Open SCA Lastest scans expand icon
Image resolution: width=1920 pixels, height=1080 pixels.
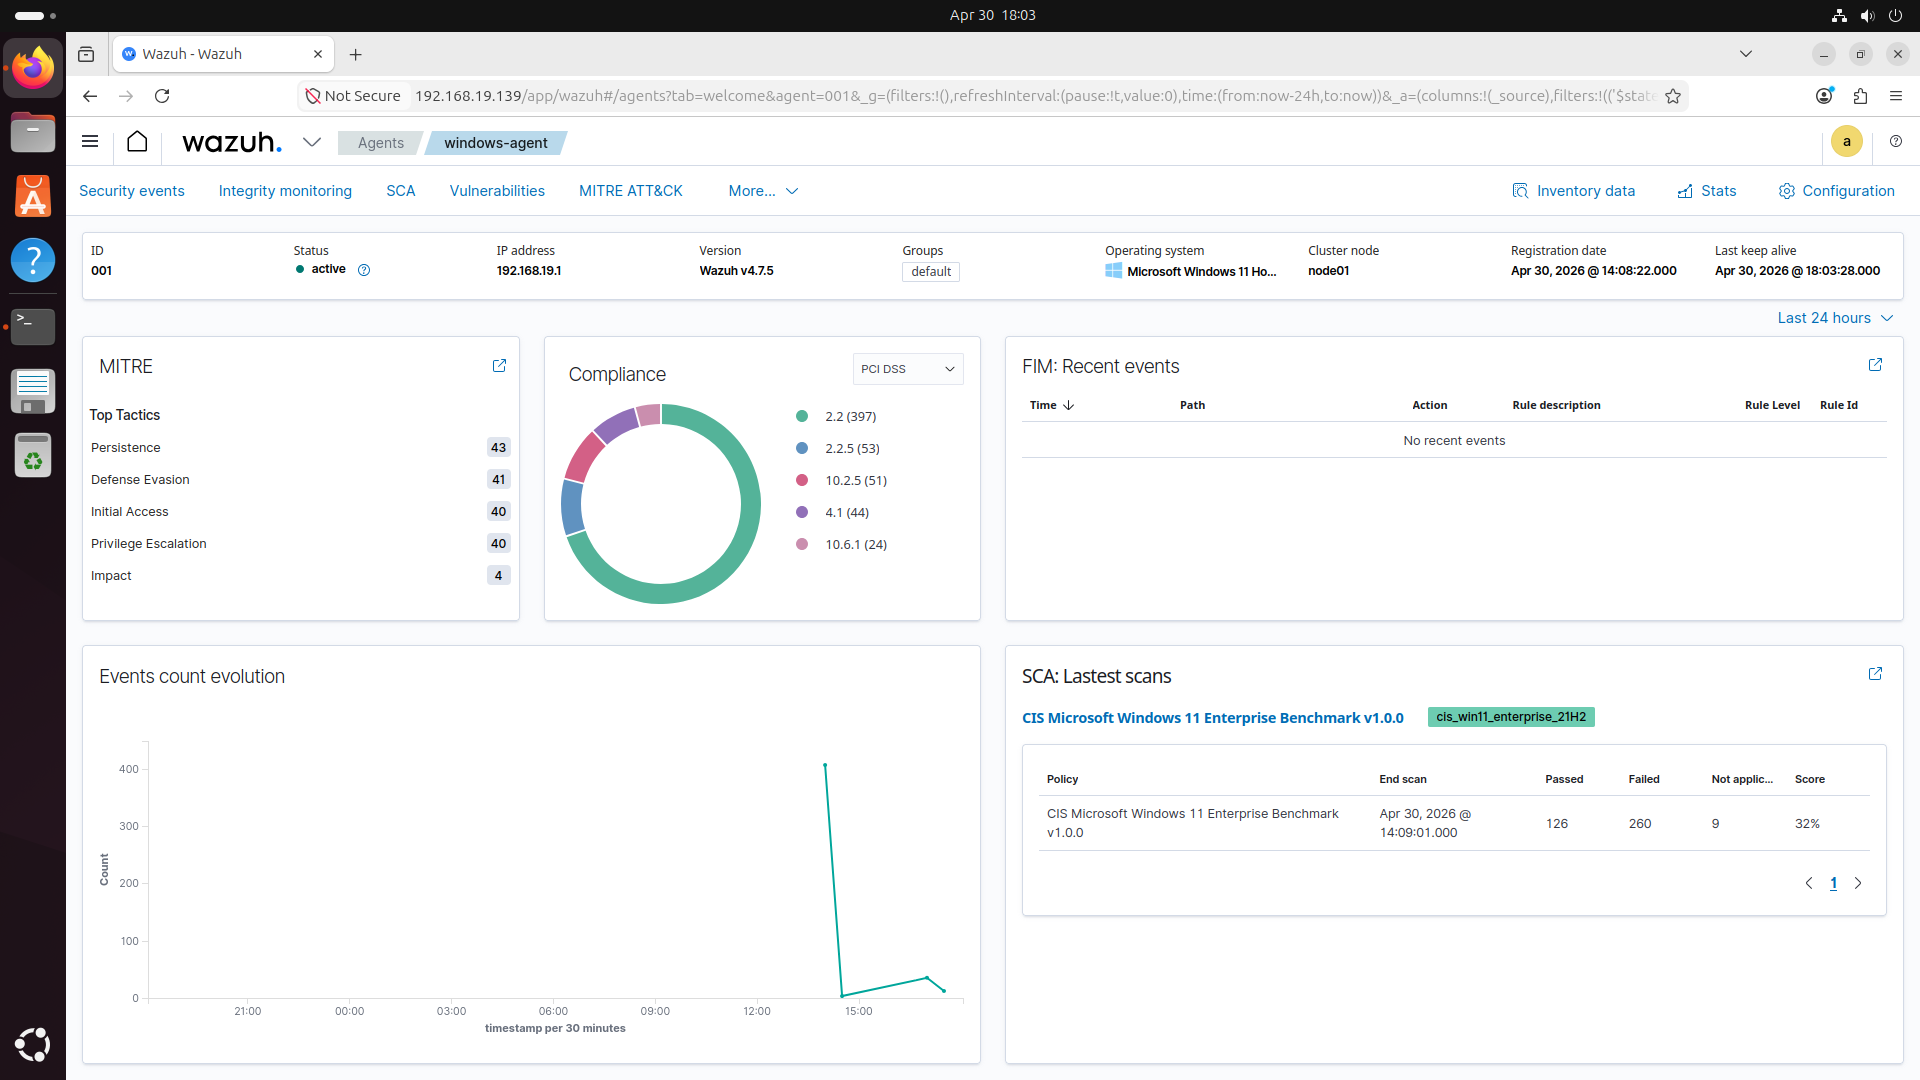click(x=1875, y=674)
